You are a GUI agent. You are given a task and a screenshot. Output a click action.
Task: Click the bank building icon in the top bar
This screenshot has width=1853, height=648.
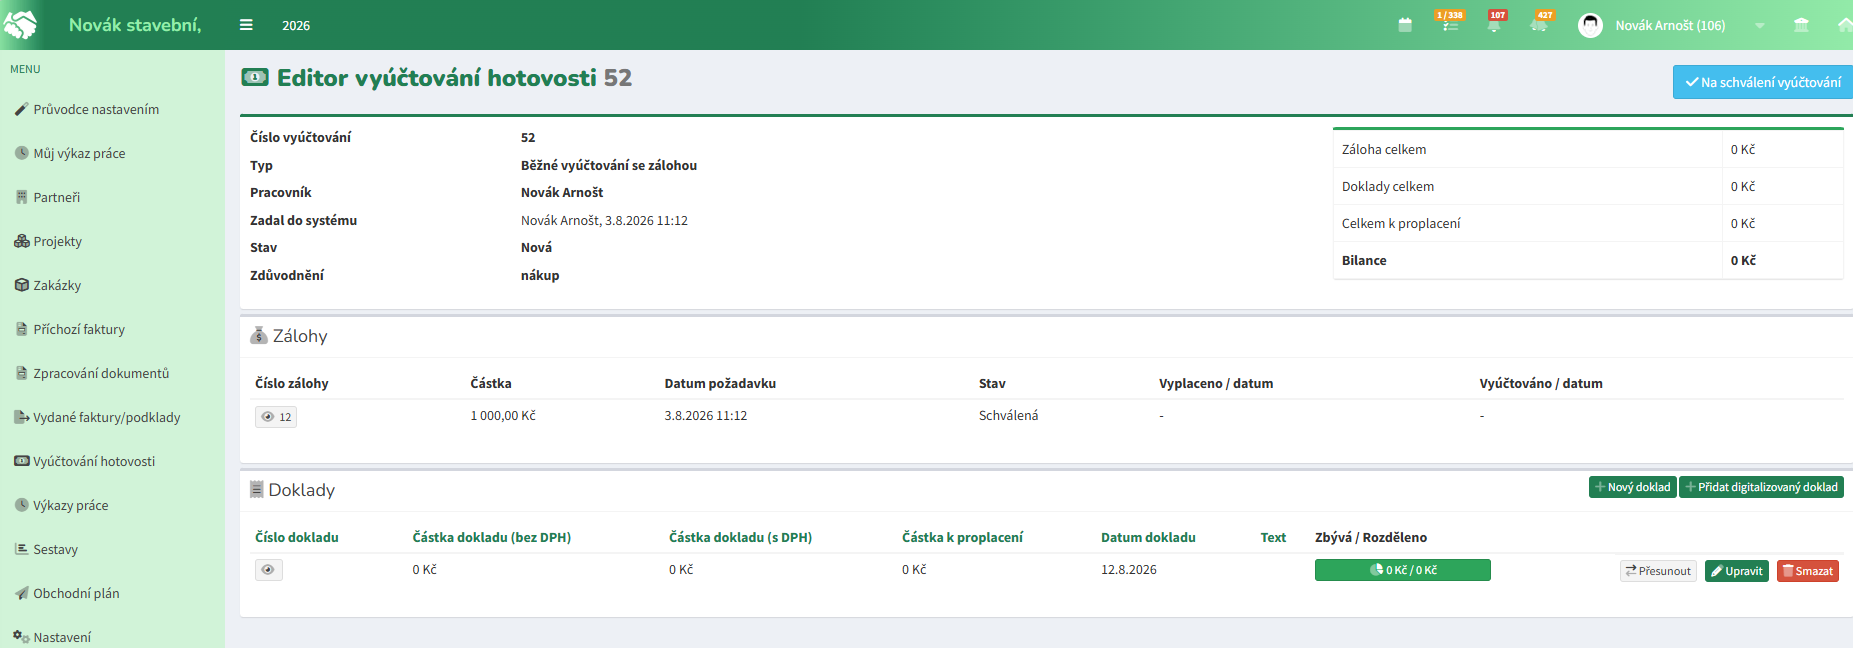tap(1801, 25)
